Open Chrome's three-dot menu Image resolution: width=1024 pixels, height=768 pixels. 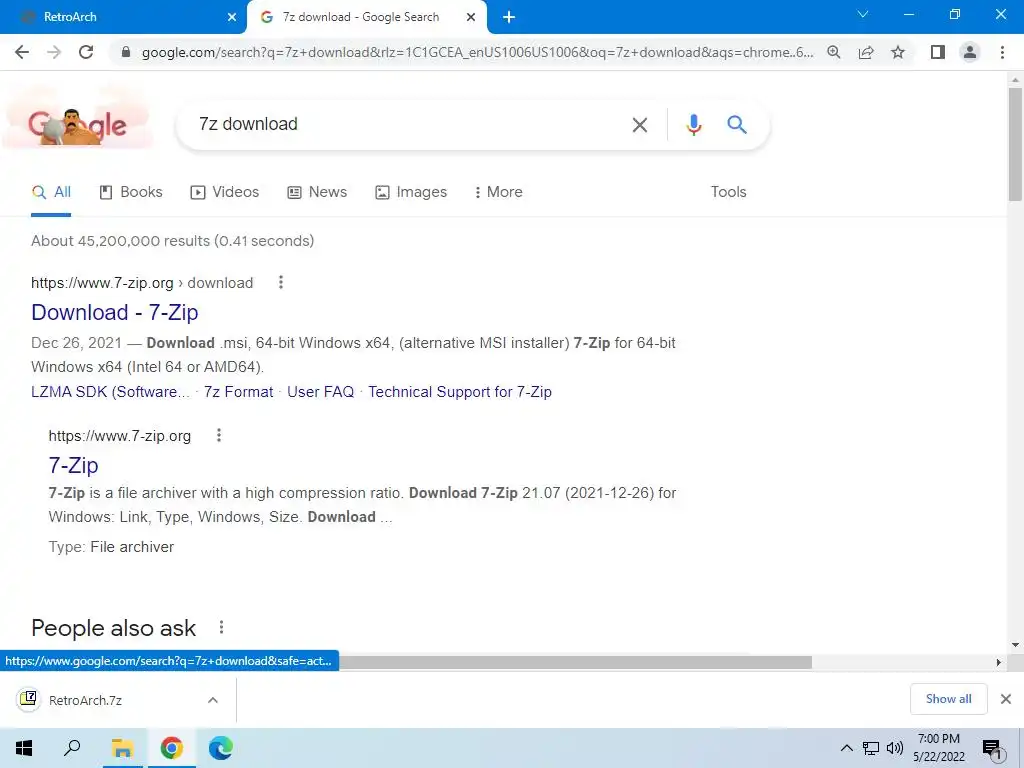1002,52
